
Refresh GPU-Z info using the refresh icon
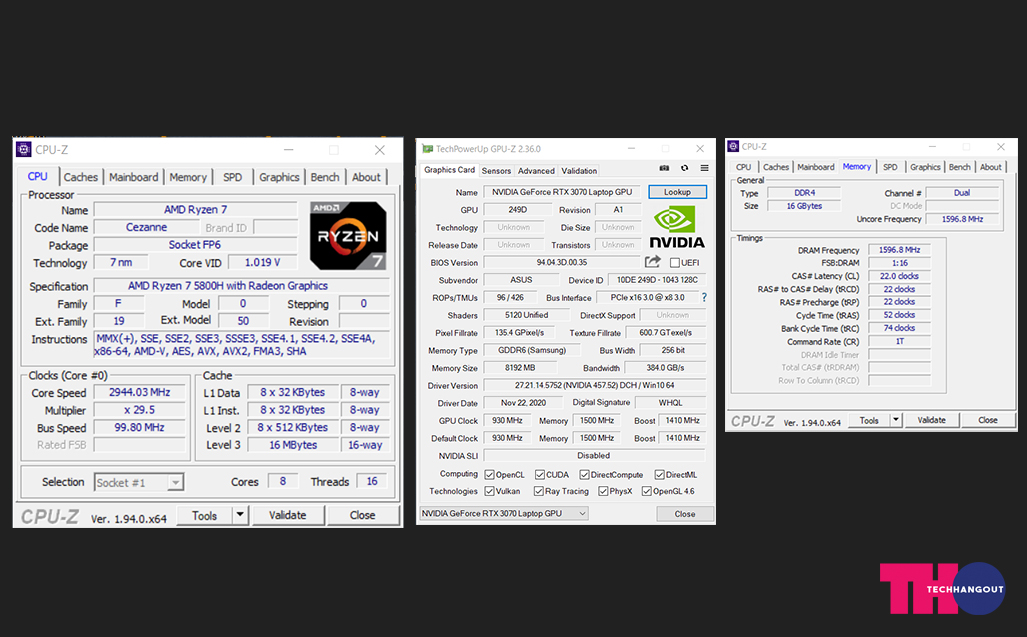[x=684, y=168]
